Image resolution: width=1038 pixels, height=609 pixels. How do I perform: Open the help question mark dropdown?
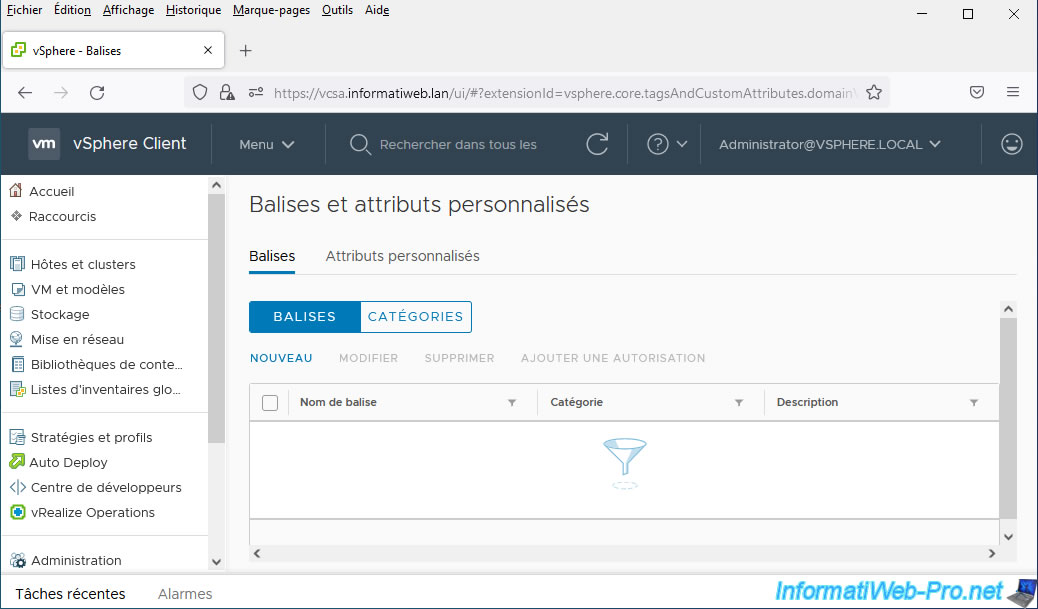click(667, 144)
